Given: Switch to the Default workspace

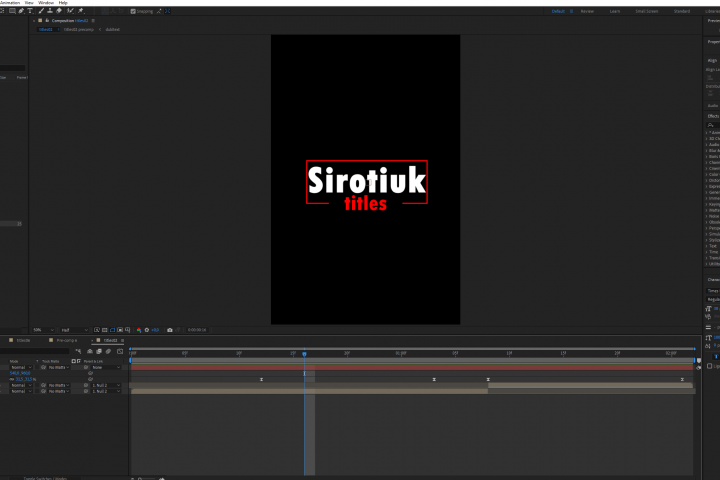Looking at the screenshot, I should pos(558,11).
